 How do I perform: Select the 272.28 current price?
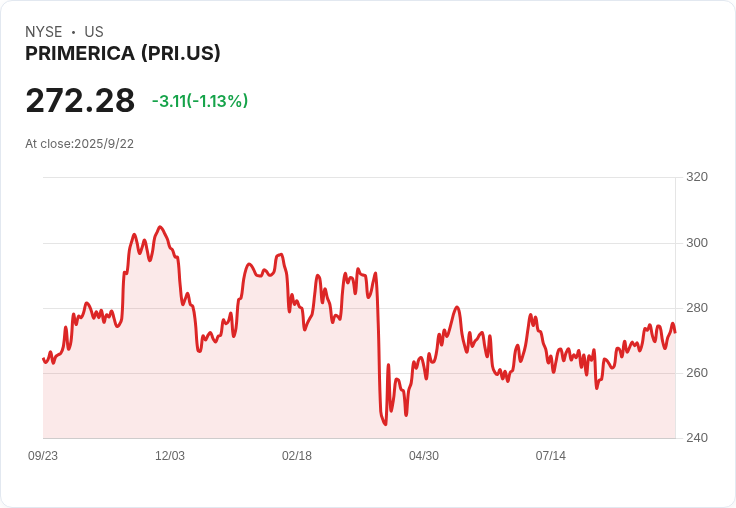[80, 101]
